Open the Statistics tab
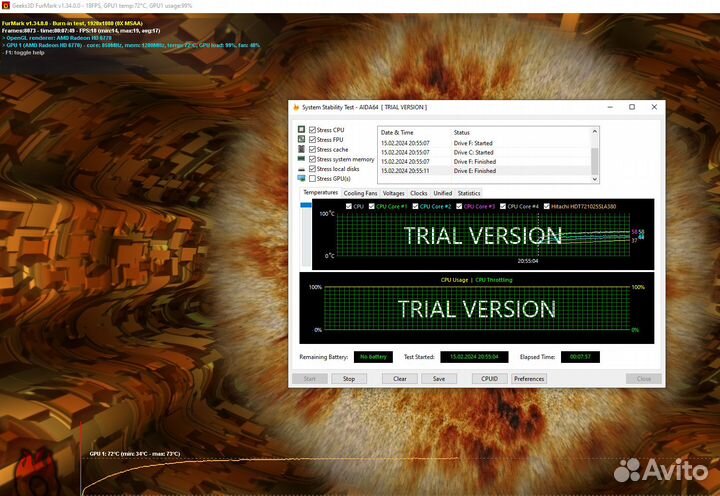Viewport: 720px width, 496px height. tap(469, 193)
